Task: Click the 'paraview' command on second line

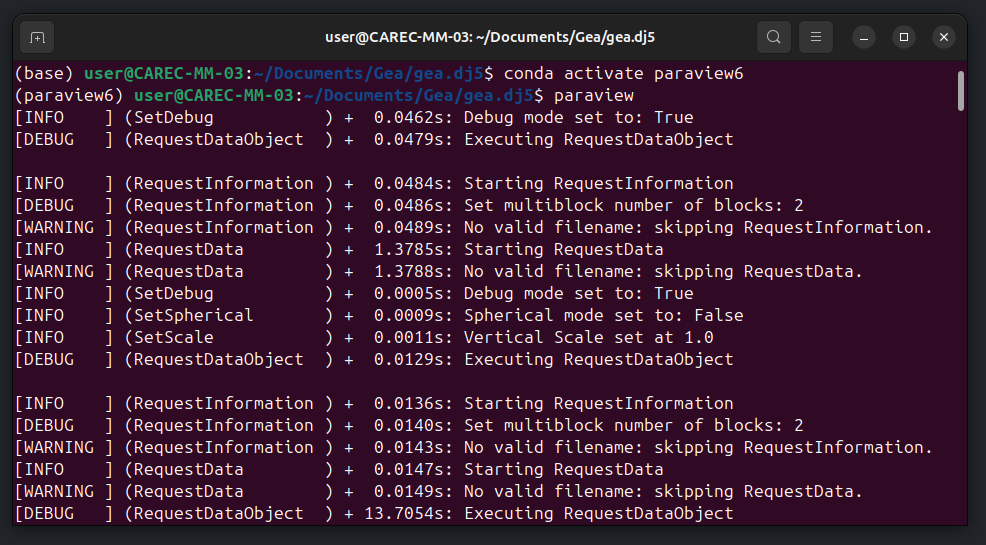Action: click(x=594, y=96)
